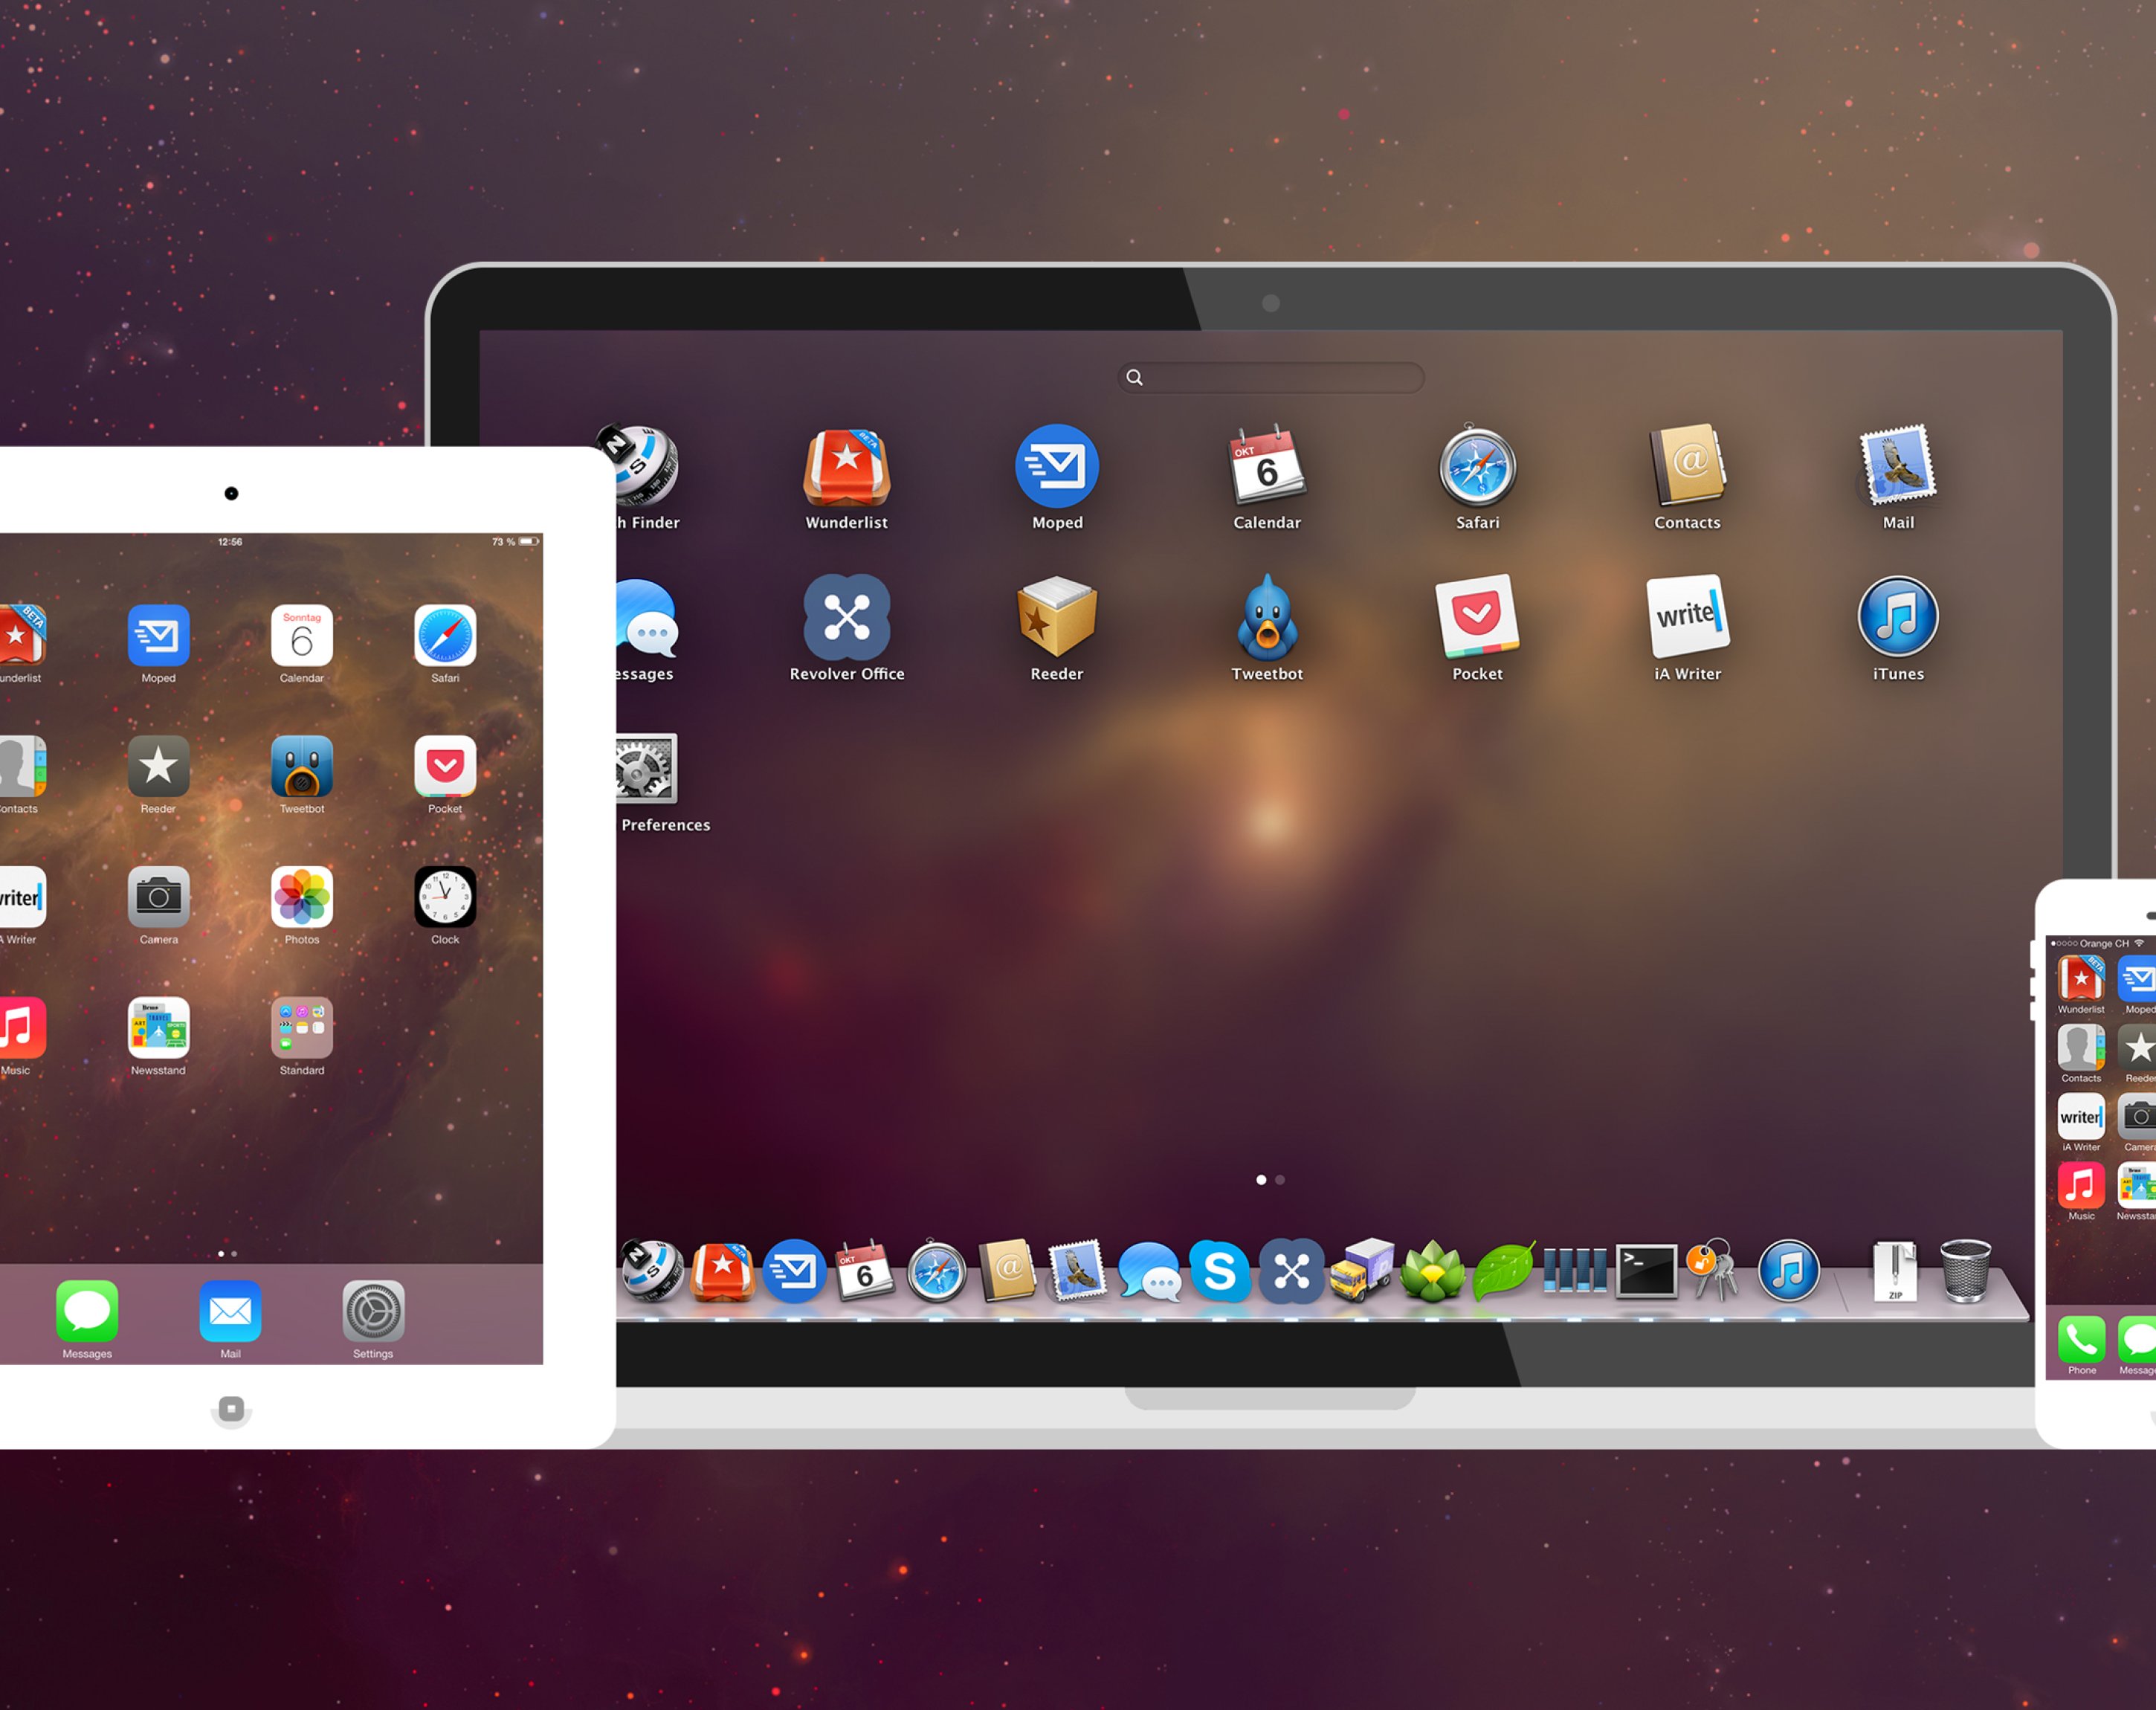Tap Settings in the iPad dock
This screenshot has height=1710, width=2156.
pos(373,1311)
